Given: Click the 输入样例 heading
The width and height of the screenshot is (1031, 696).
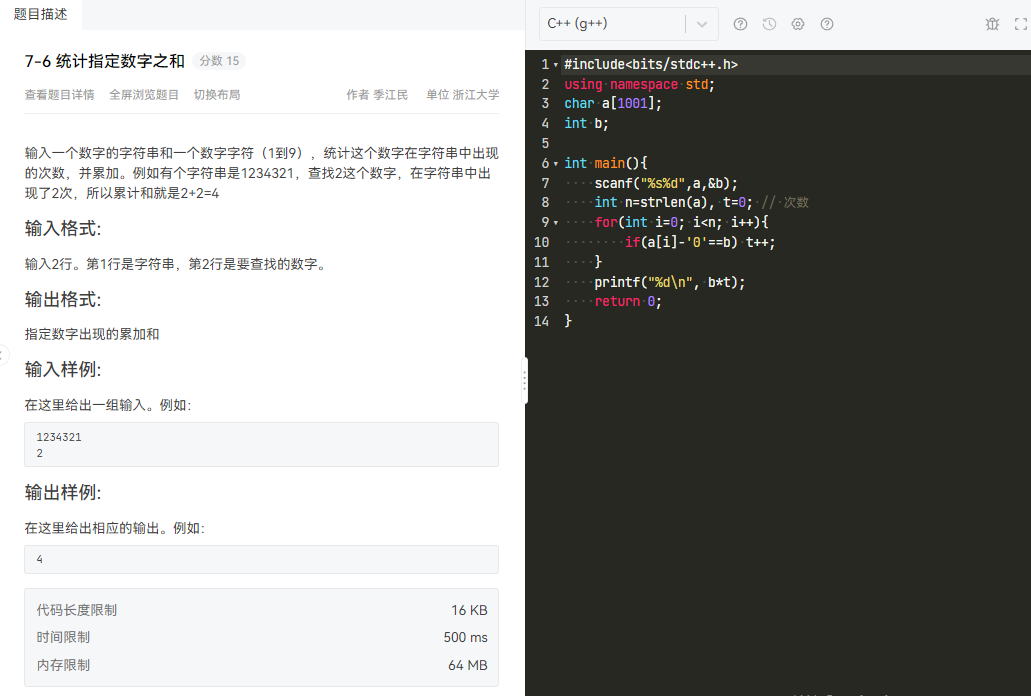Looking at the screenshot, I should point(62,369).
